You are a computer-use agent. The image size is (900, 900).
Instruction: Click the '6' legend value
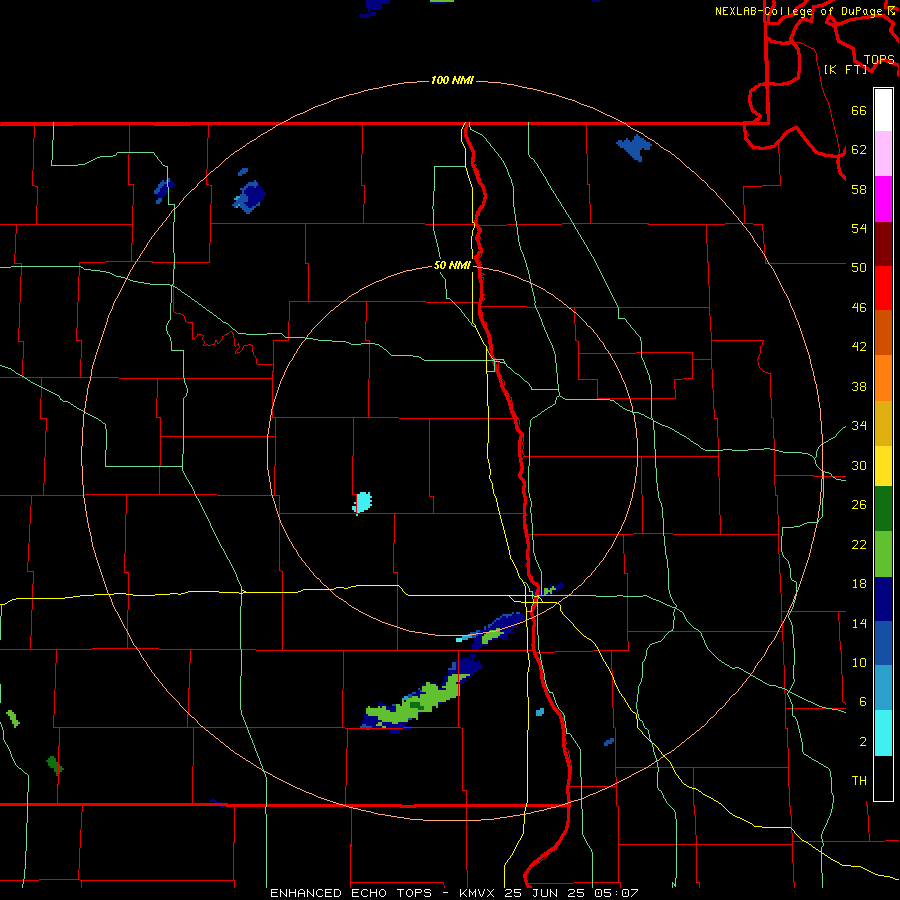[863, 701]
